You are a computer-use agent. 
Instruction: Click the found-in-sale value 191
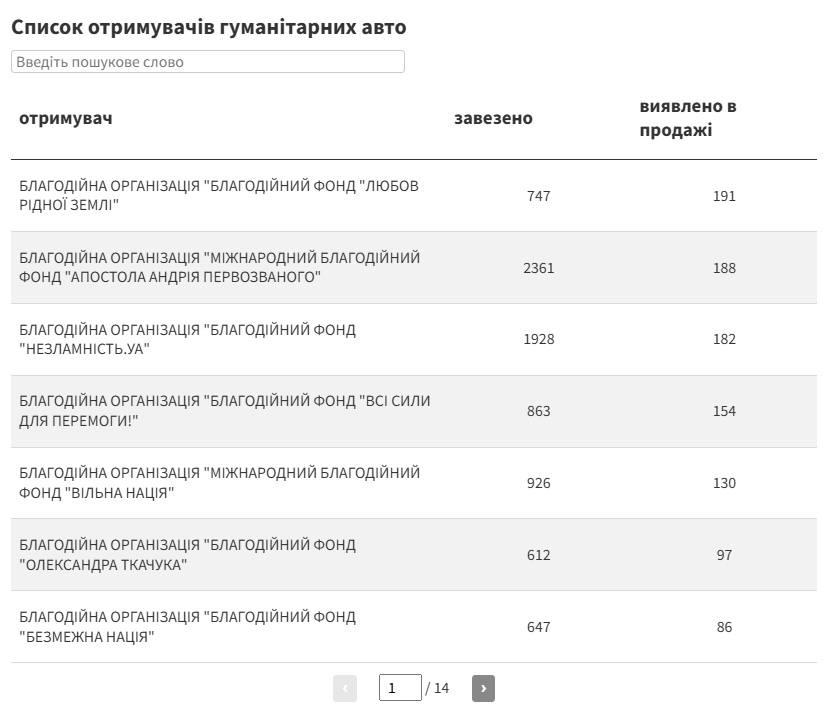click(x=724, y=196)
